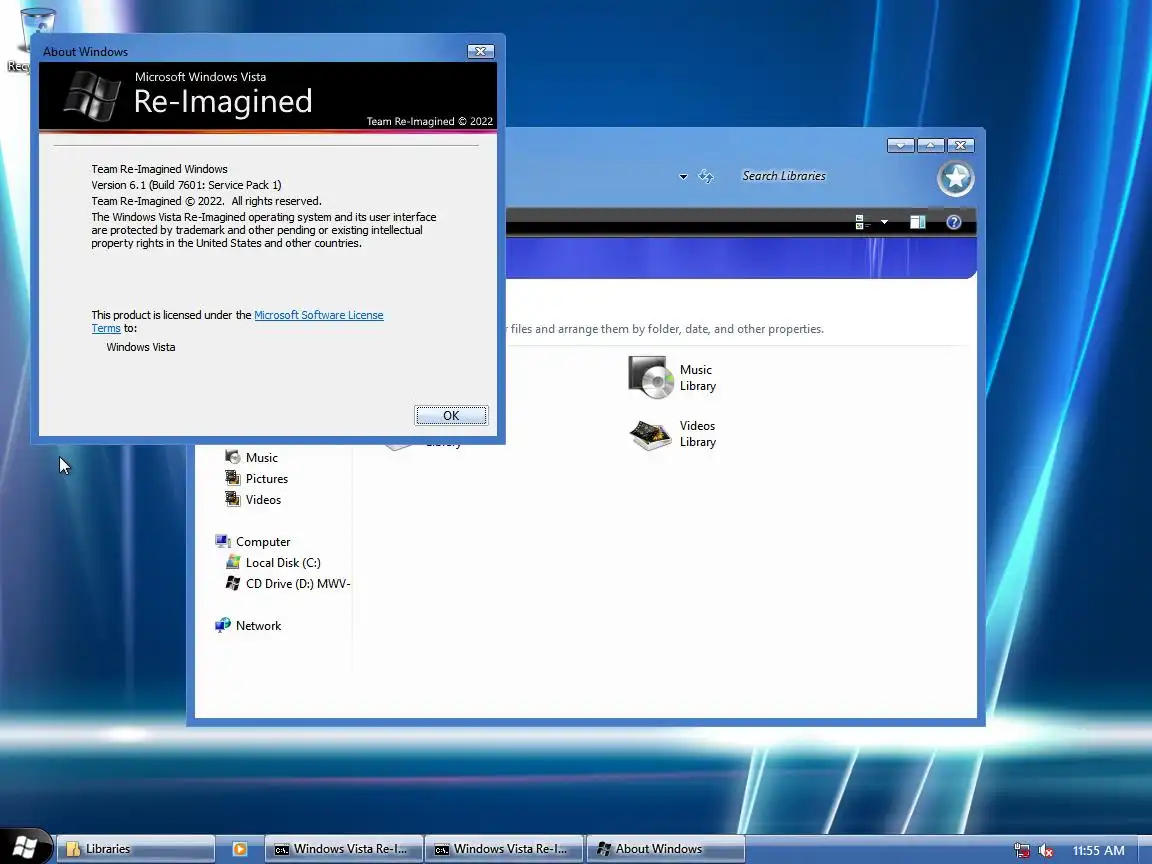1152x864 pixels.
Task: Switch to About Windows taskbar button
Action: (x=666, y=849)
